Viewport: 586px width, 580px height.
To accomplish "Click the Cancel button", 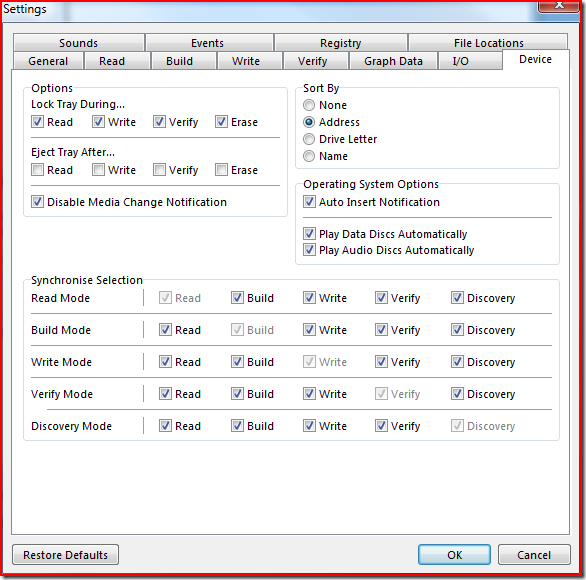I will pos(534,555).
